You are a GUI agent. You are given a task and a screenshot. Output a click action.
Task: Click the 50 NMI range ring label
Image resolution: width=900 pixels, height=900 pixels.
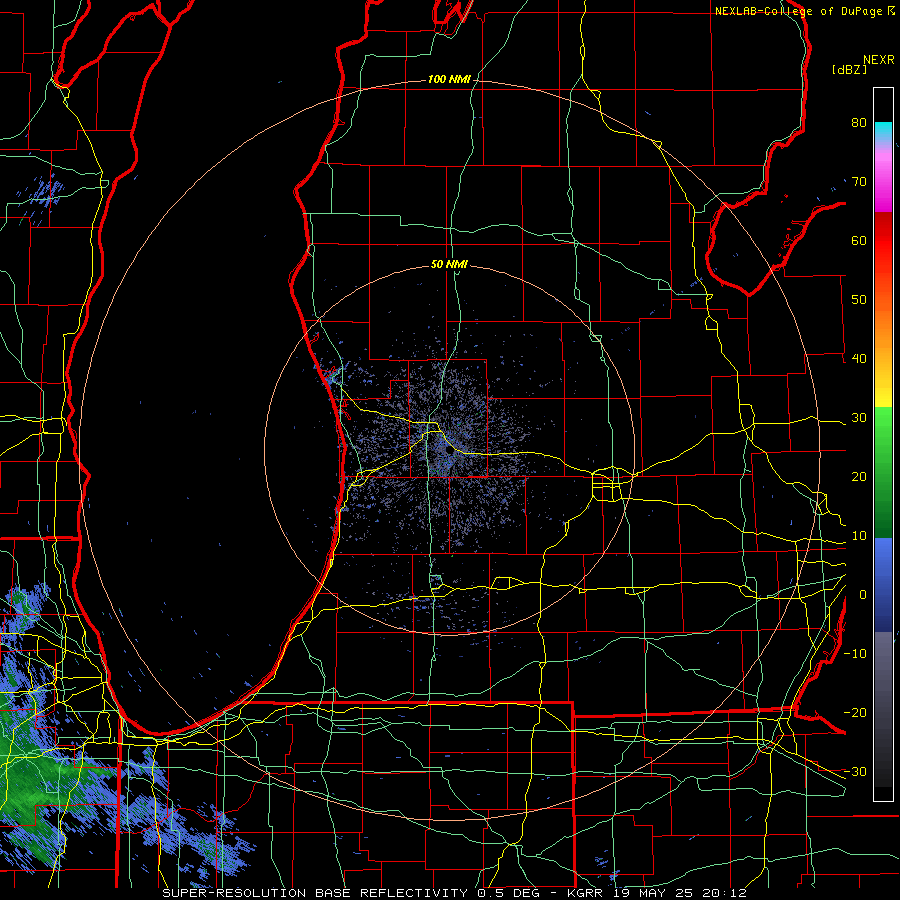[x=449, y=265]
